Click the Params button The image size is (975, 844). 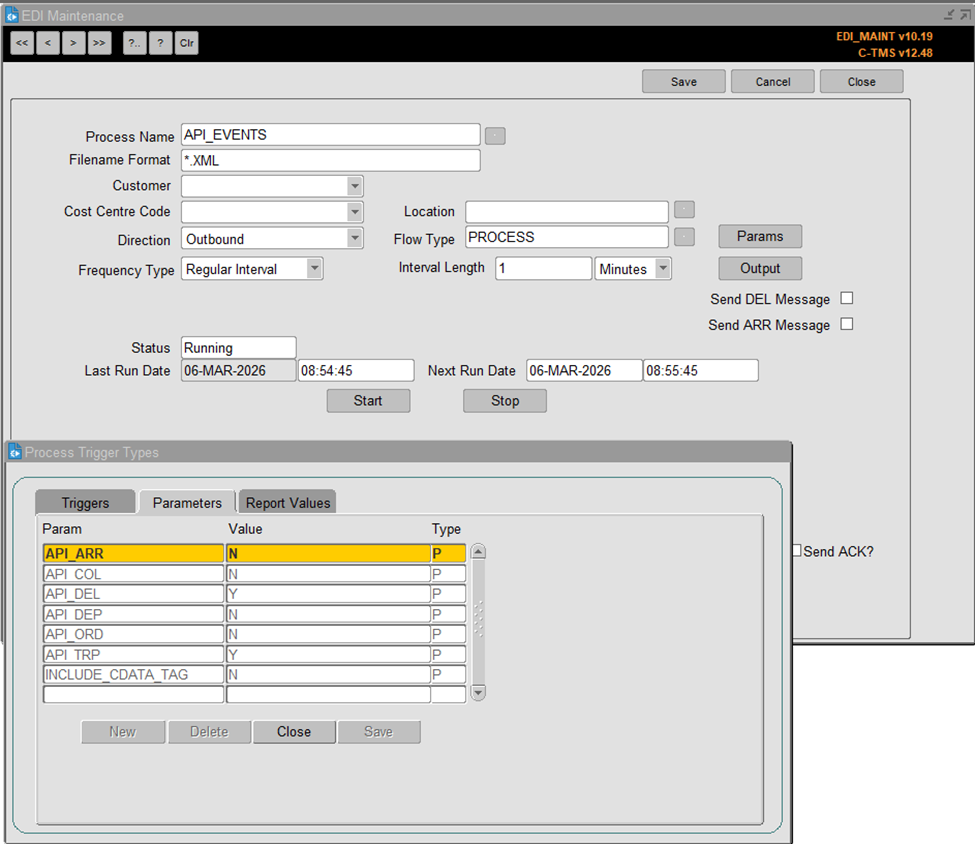[x=759, y=236]
